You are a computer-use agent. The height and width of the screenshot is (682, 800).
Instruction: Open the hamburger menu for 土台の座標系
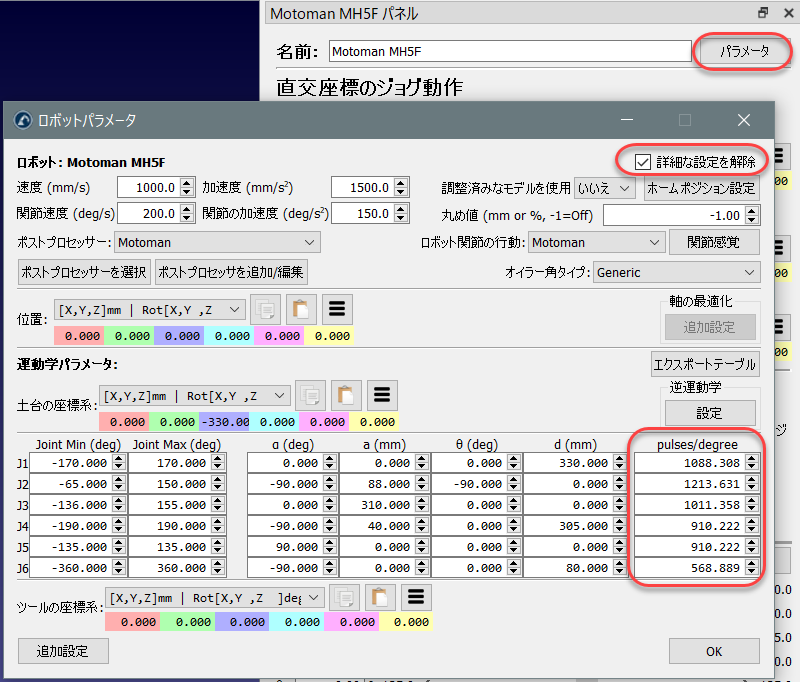coord(382,395)
